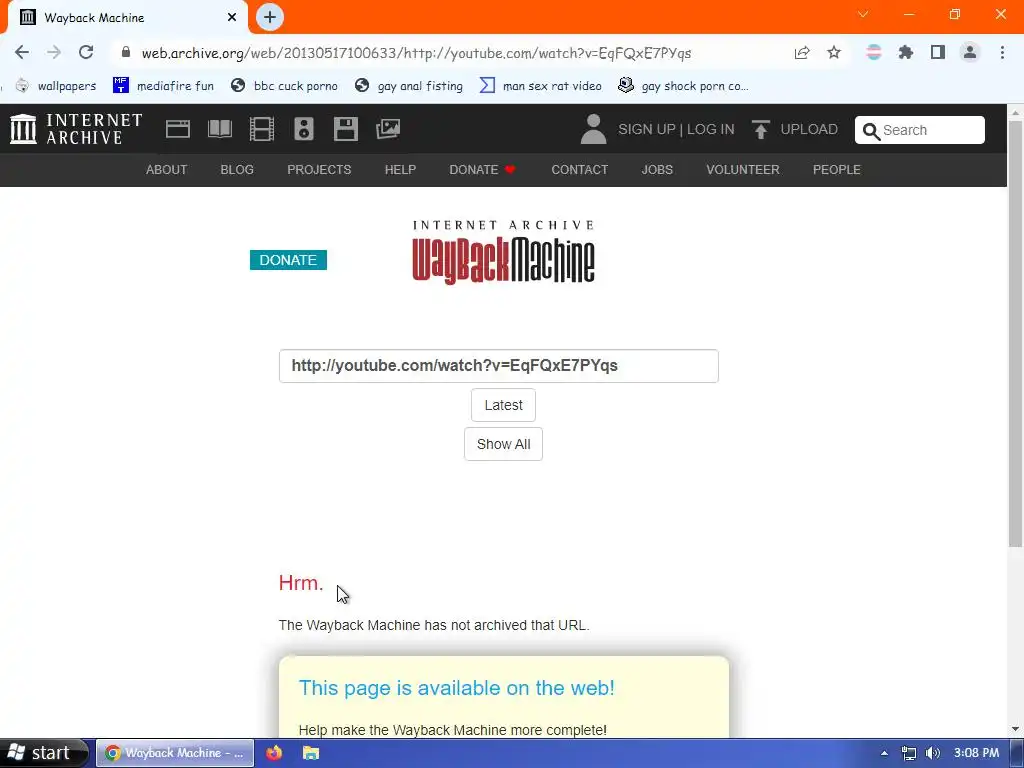
Task: Open the Internet Archive home logo
Action: 76,129
